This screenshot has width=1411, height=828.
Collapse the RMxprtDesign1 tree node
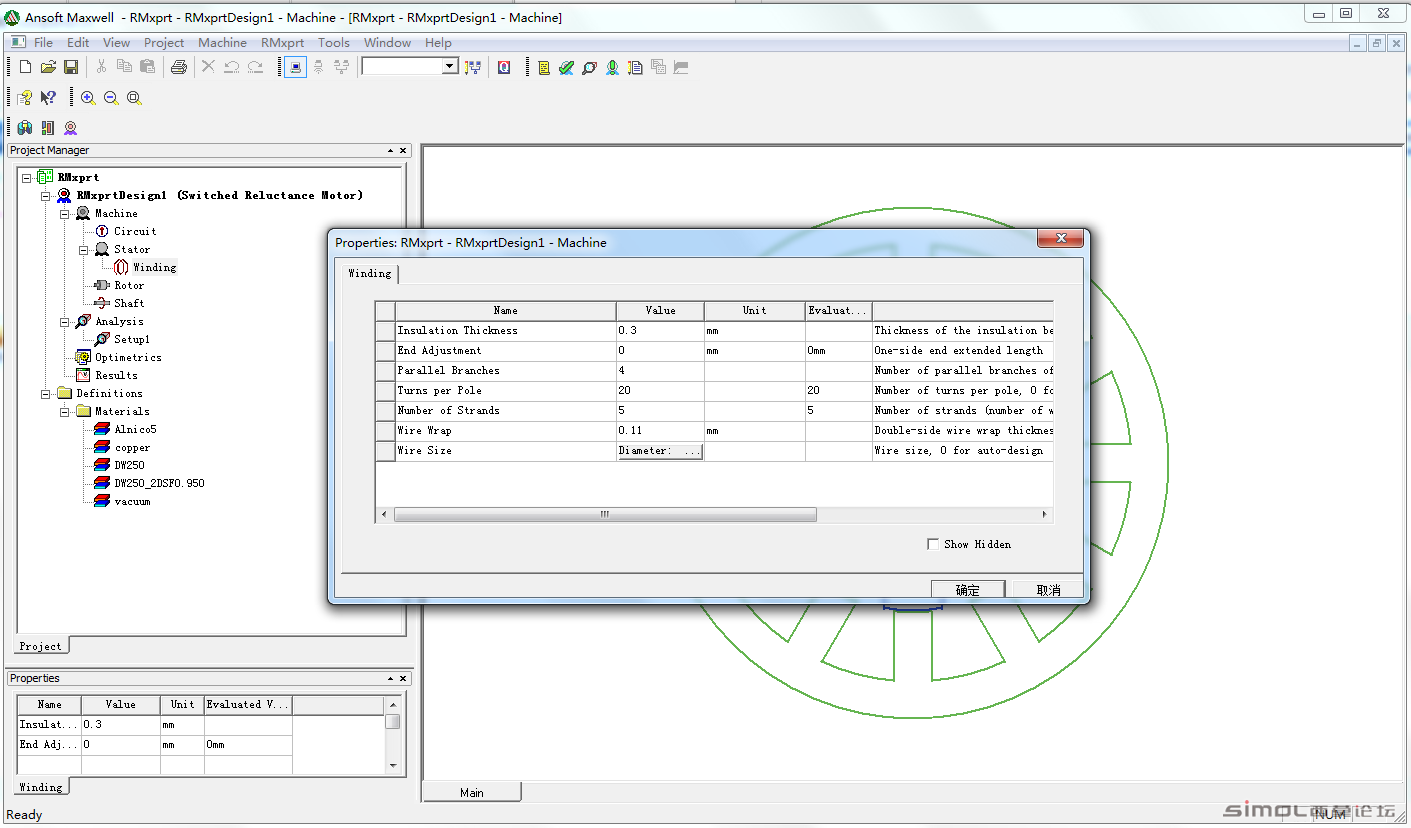pyautogui.click(x=46, y=195)
